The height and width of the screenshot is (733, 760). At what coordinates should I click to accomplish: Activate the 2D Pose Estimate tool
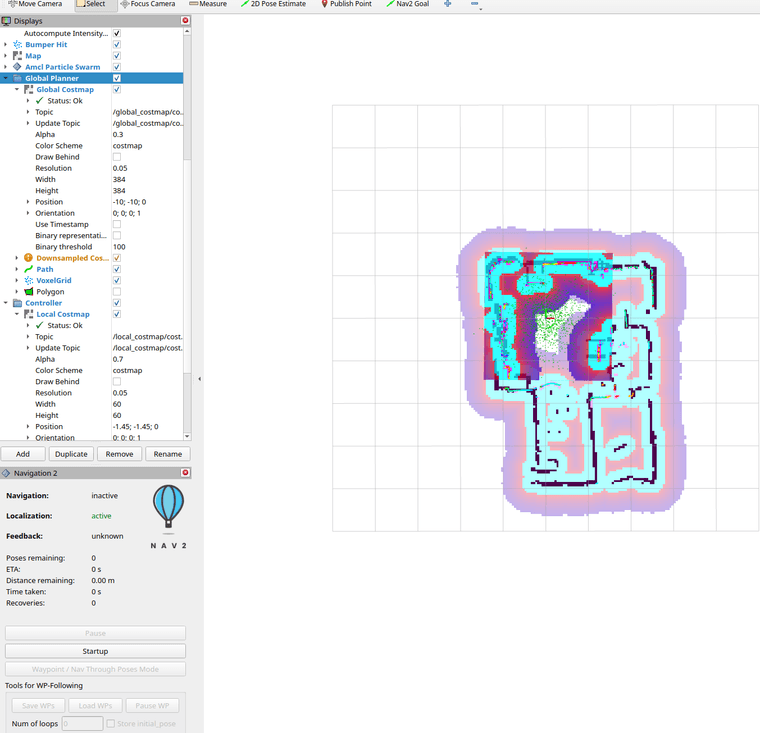tap(273, 4)
